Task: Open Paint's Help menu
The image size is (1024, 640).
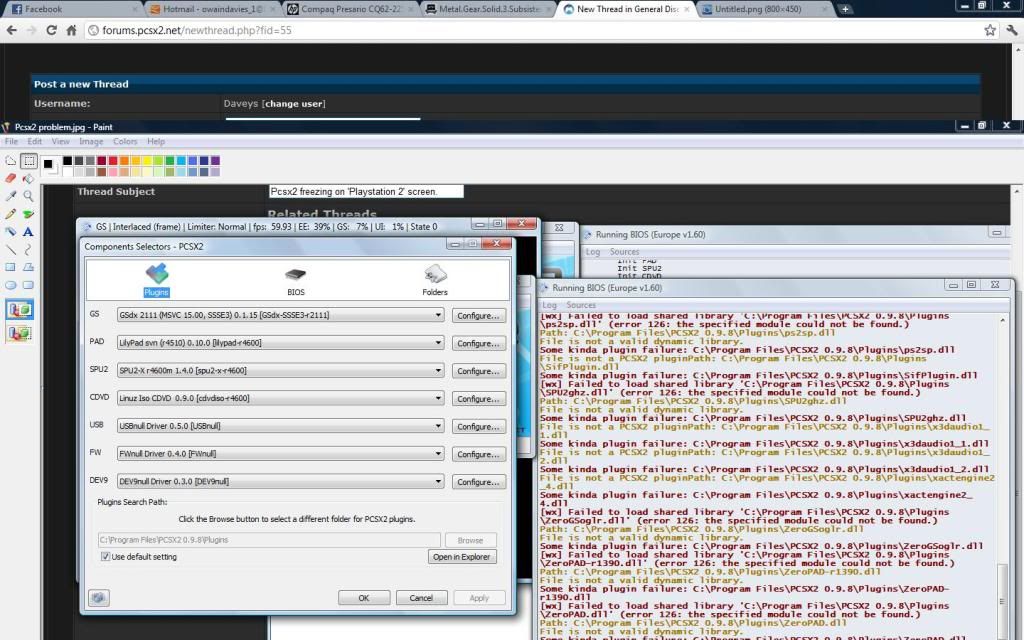Action: point(155,142)
